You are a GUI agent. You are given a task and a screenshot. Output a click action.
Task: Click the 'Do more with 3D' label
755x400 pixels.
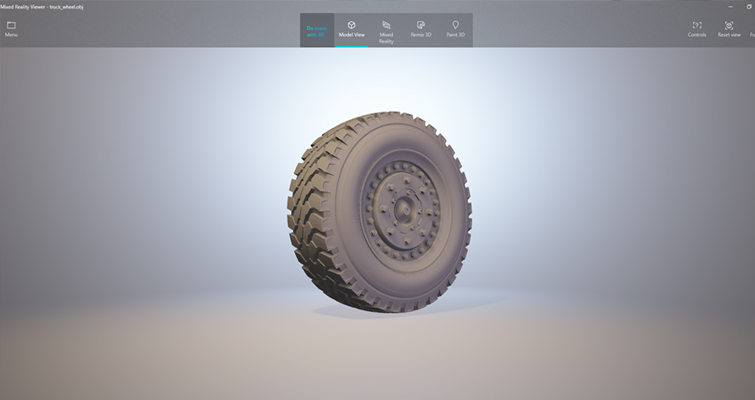coord(317,32)
